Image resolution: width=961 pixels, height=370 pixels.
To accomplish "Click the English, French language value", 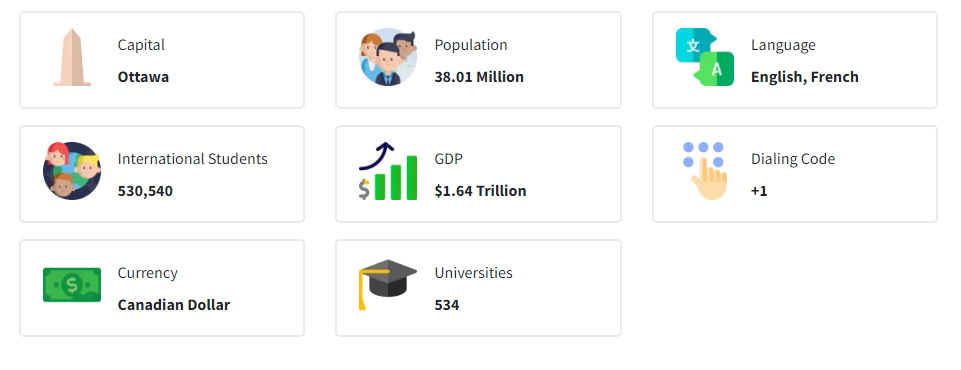I will [805, 77].
